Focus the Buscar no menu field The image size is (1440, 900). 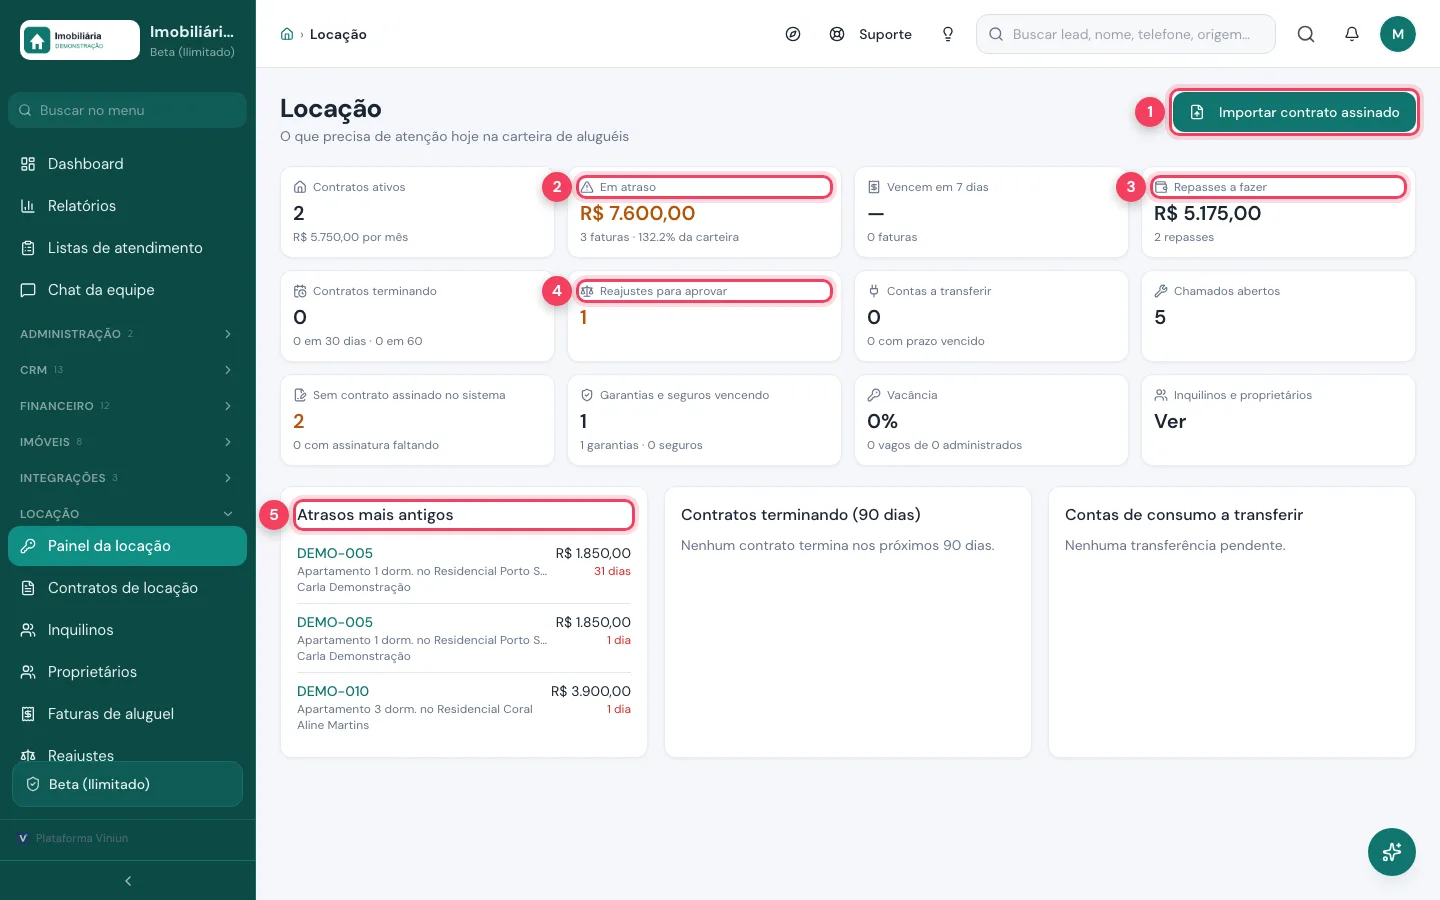pos(127,110)
